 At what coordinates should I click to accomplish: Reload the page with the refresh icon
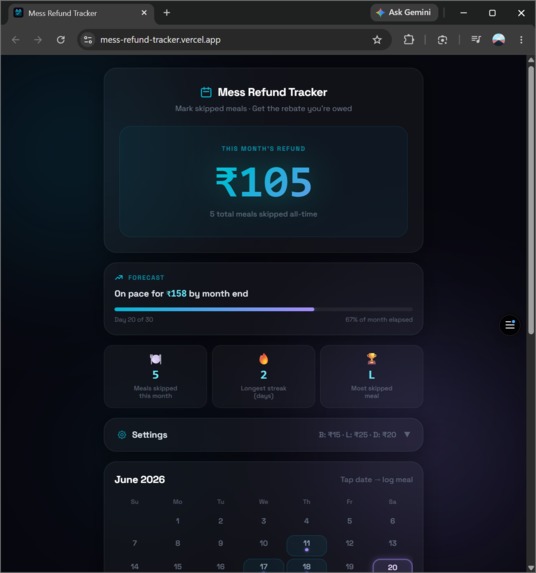tap(61, 40)
